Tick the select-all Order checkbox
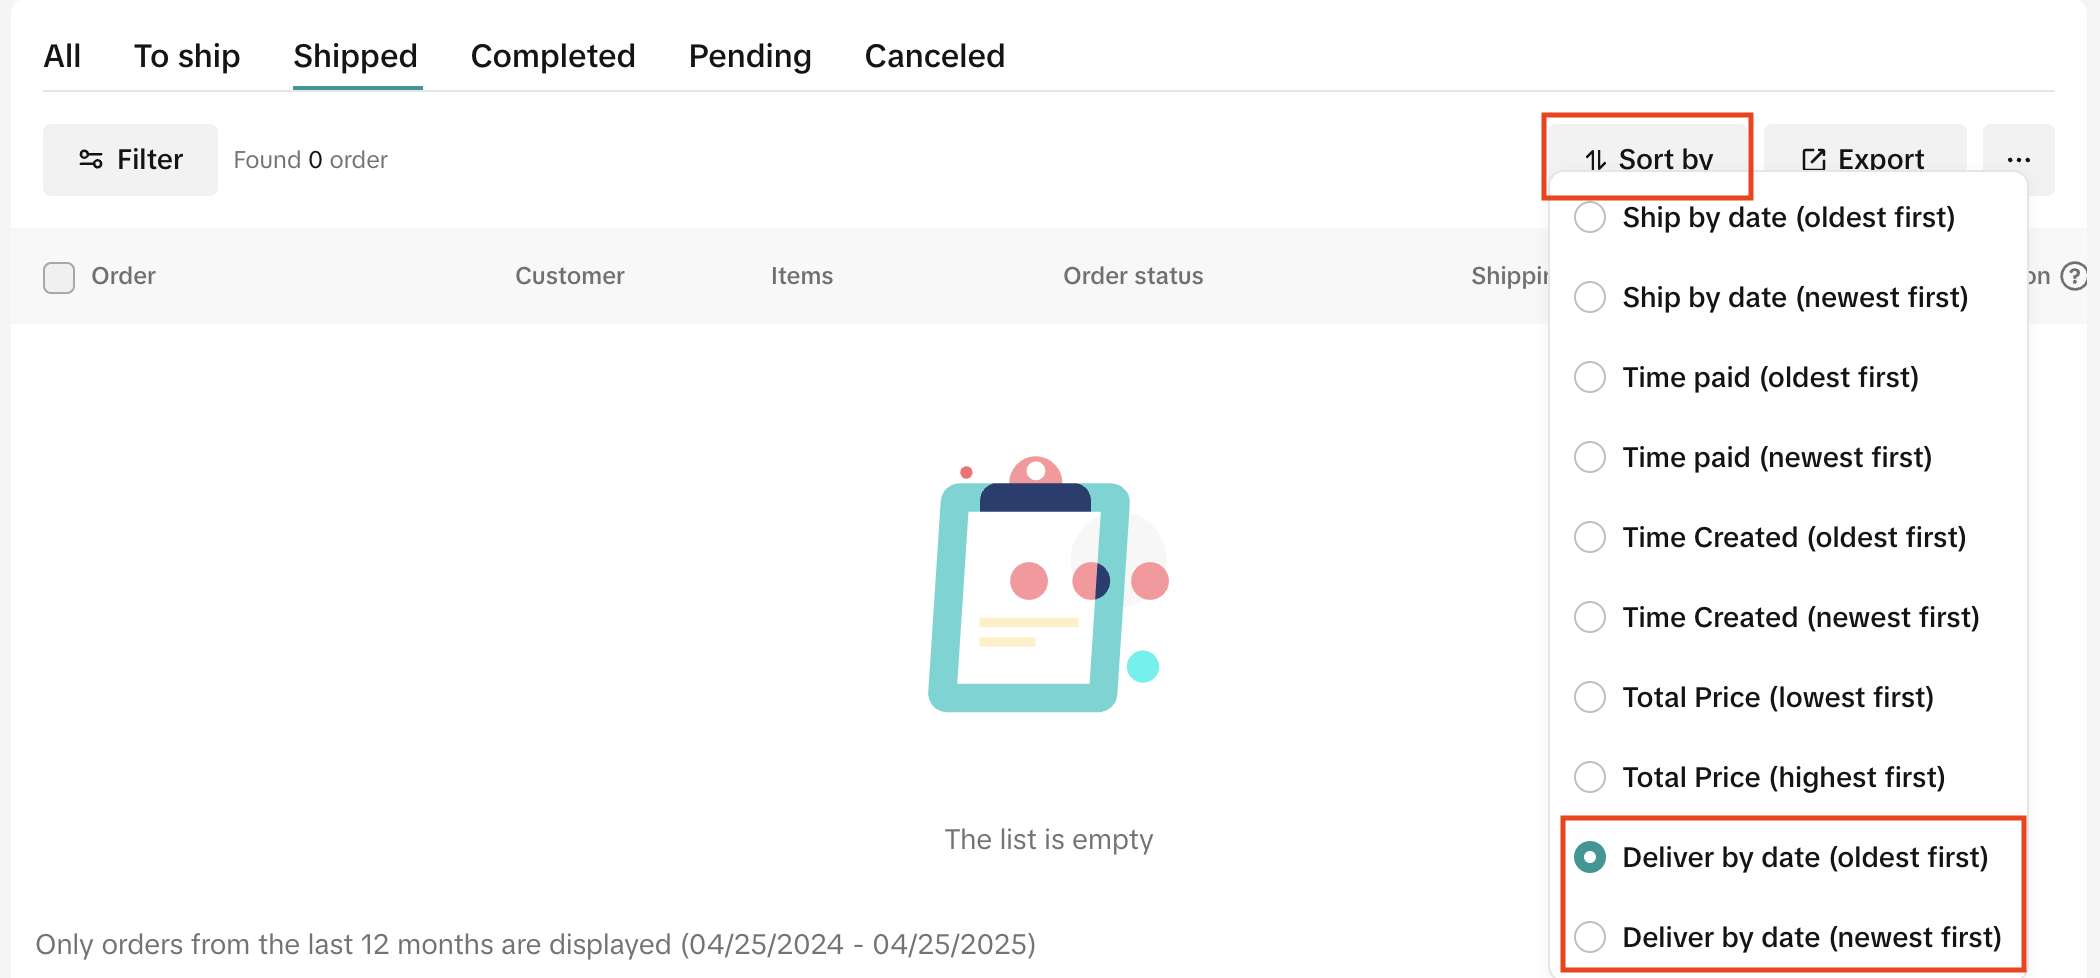The width and height of the screenshot is (2100, 978). 59,277
